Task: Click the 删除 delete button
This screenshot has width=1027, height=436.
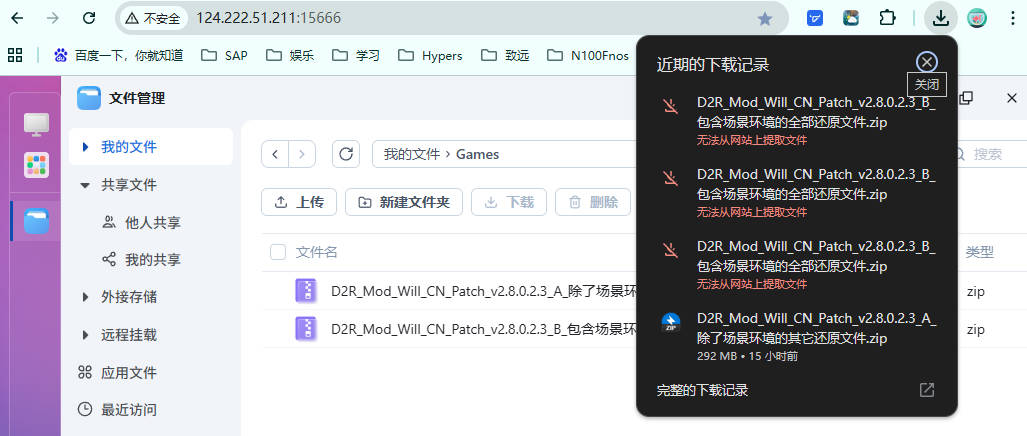Action: click(593, 202)
